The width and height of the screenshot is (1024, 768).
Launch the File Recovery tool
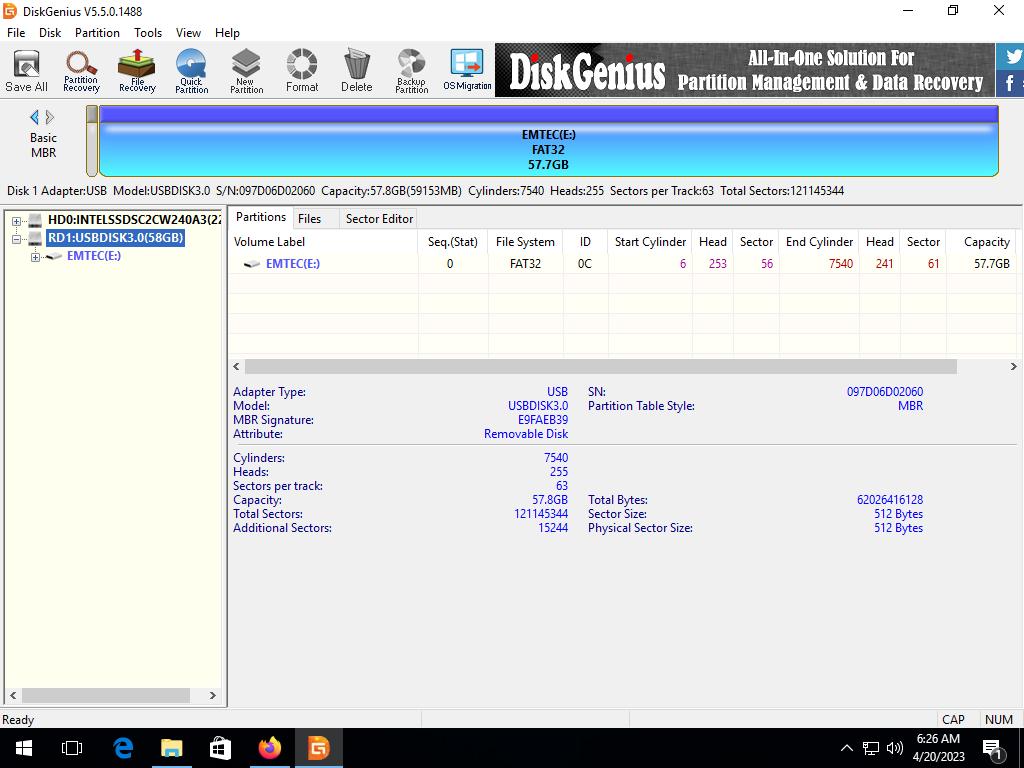137,71
